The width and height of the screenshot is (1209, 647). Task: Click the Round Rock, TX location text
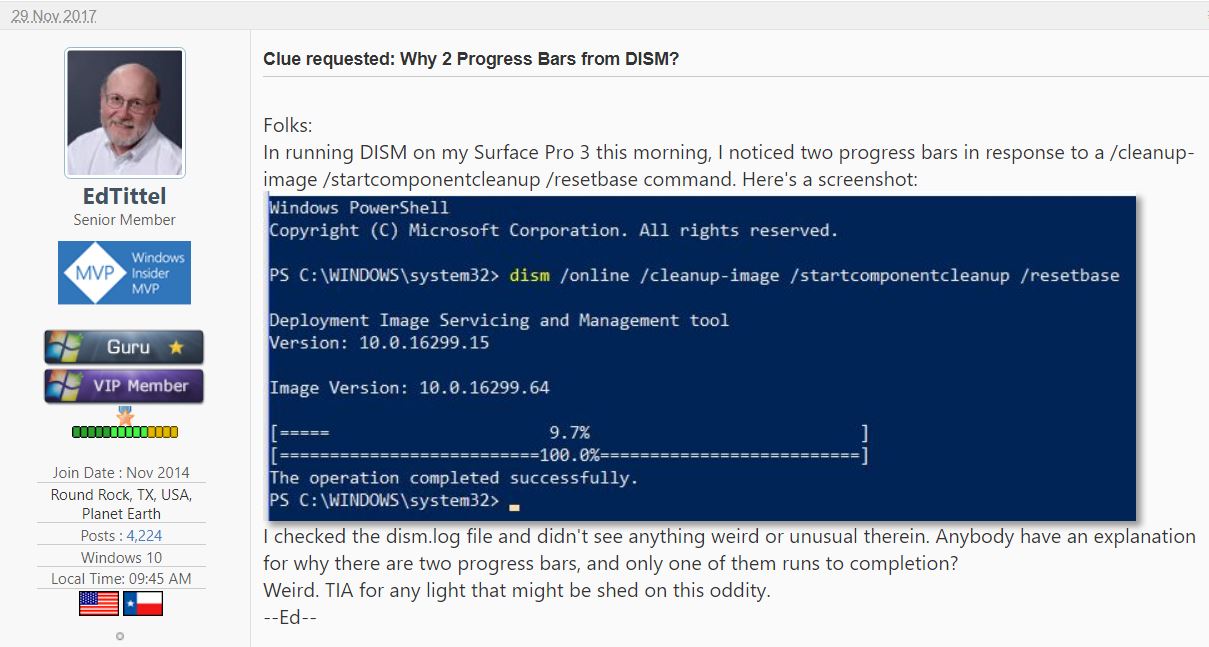point(123,495)
